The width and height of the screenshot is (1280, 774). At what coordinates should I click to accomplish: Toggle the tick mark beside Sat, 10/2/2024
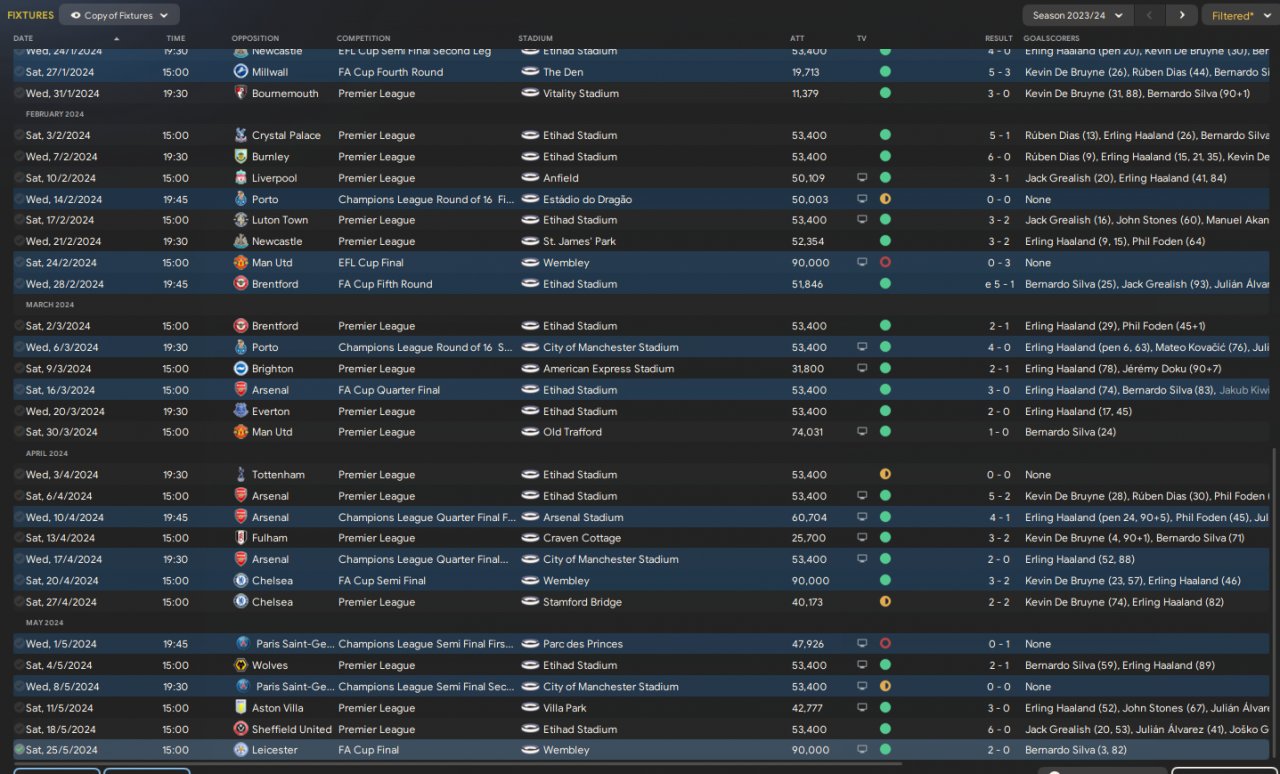[19, 178]
